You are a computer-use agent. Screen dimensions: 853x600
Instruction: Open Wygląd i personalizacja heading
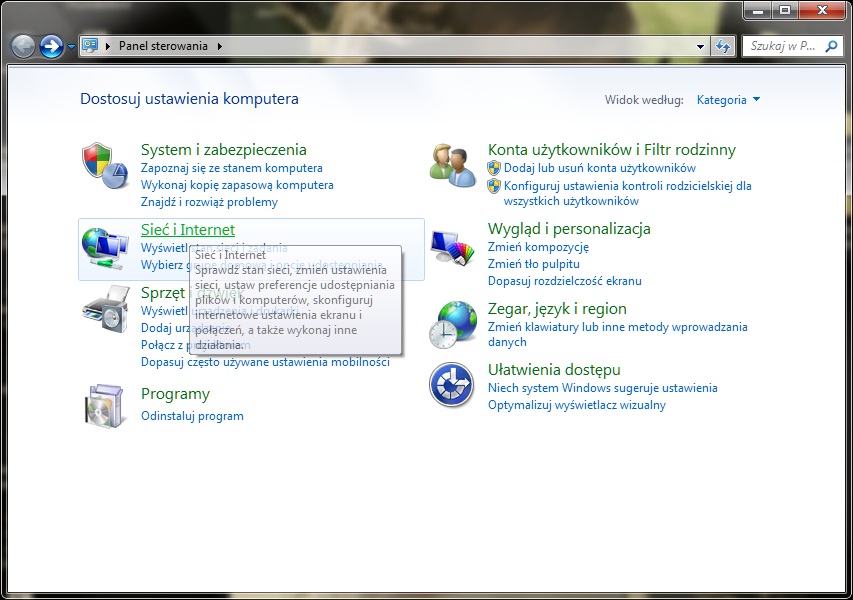pos(569,229)
